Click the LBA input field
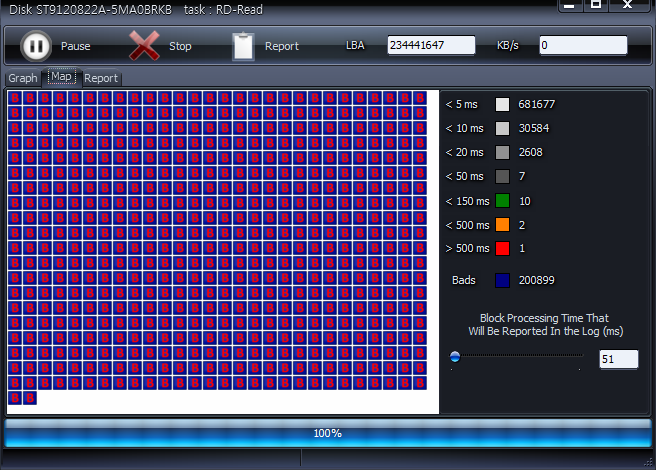656x470 pixels. (x=431, y=46)
